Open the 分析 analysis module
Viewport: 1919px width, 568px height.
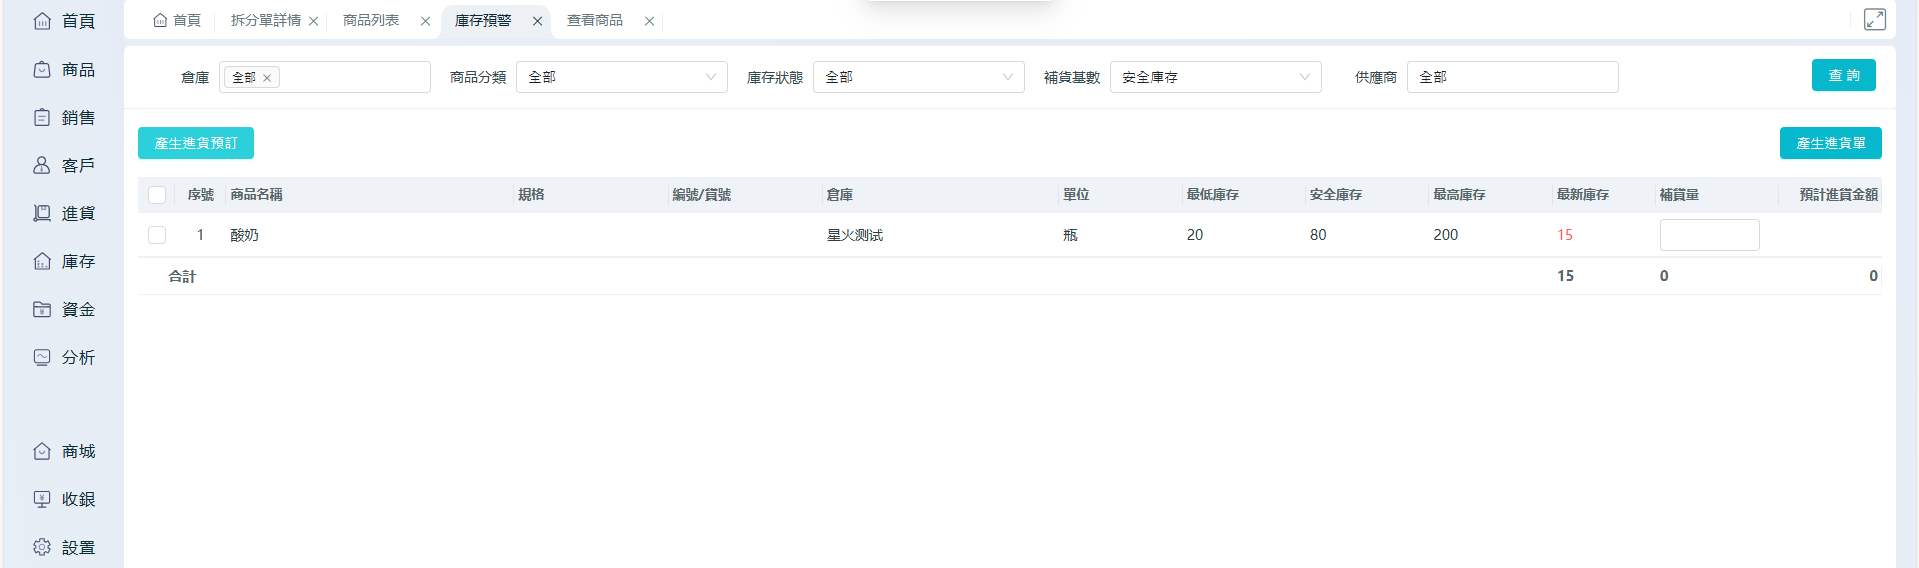[64, 358]
